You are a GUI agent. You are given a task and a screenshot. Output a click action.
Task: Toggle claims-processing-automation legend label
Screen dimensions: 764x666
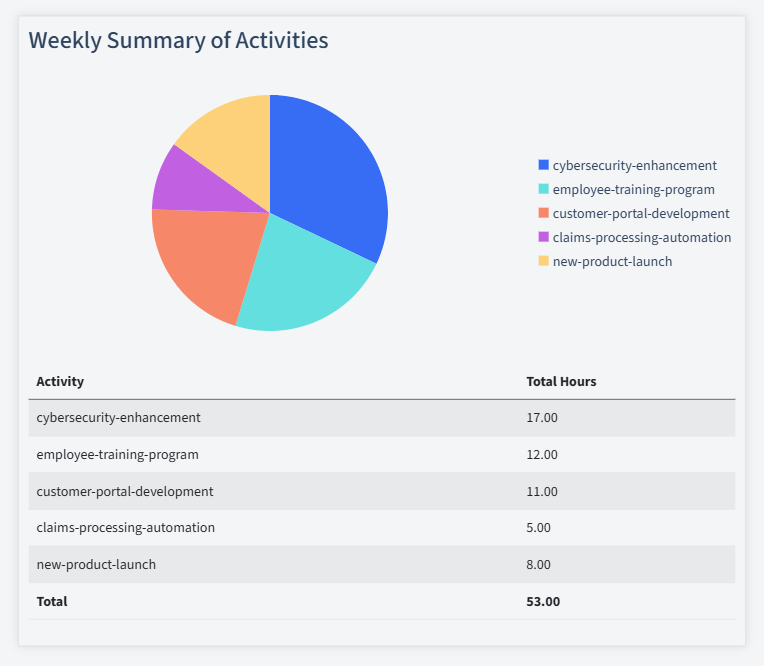pyautogui.click(x=642, y=237)
